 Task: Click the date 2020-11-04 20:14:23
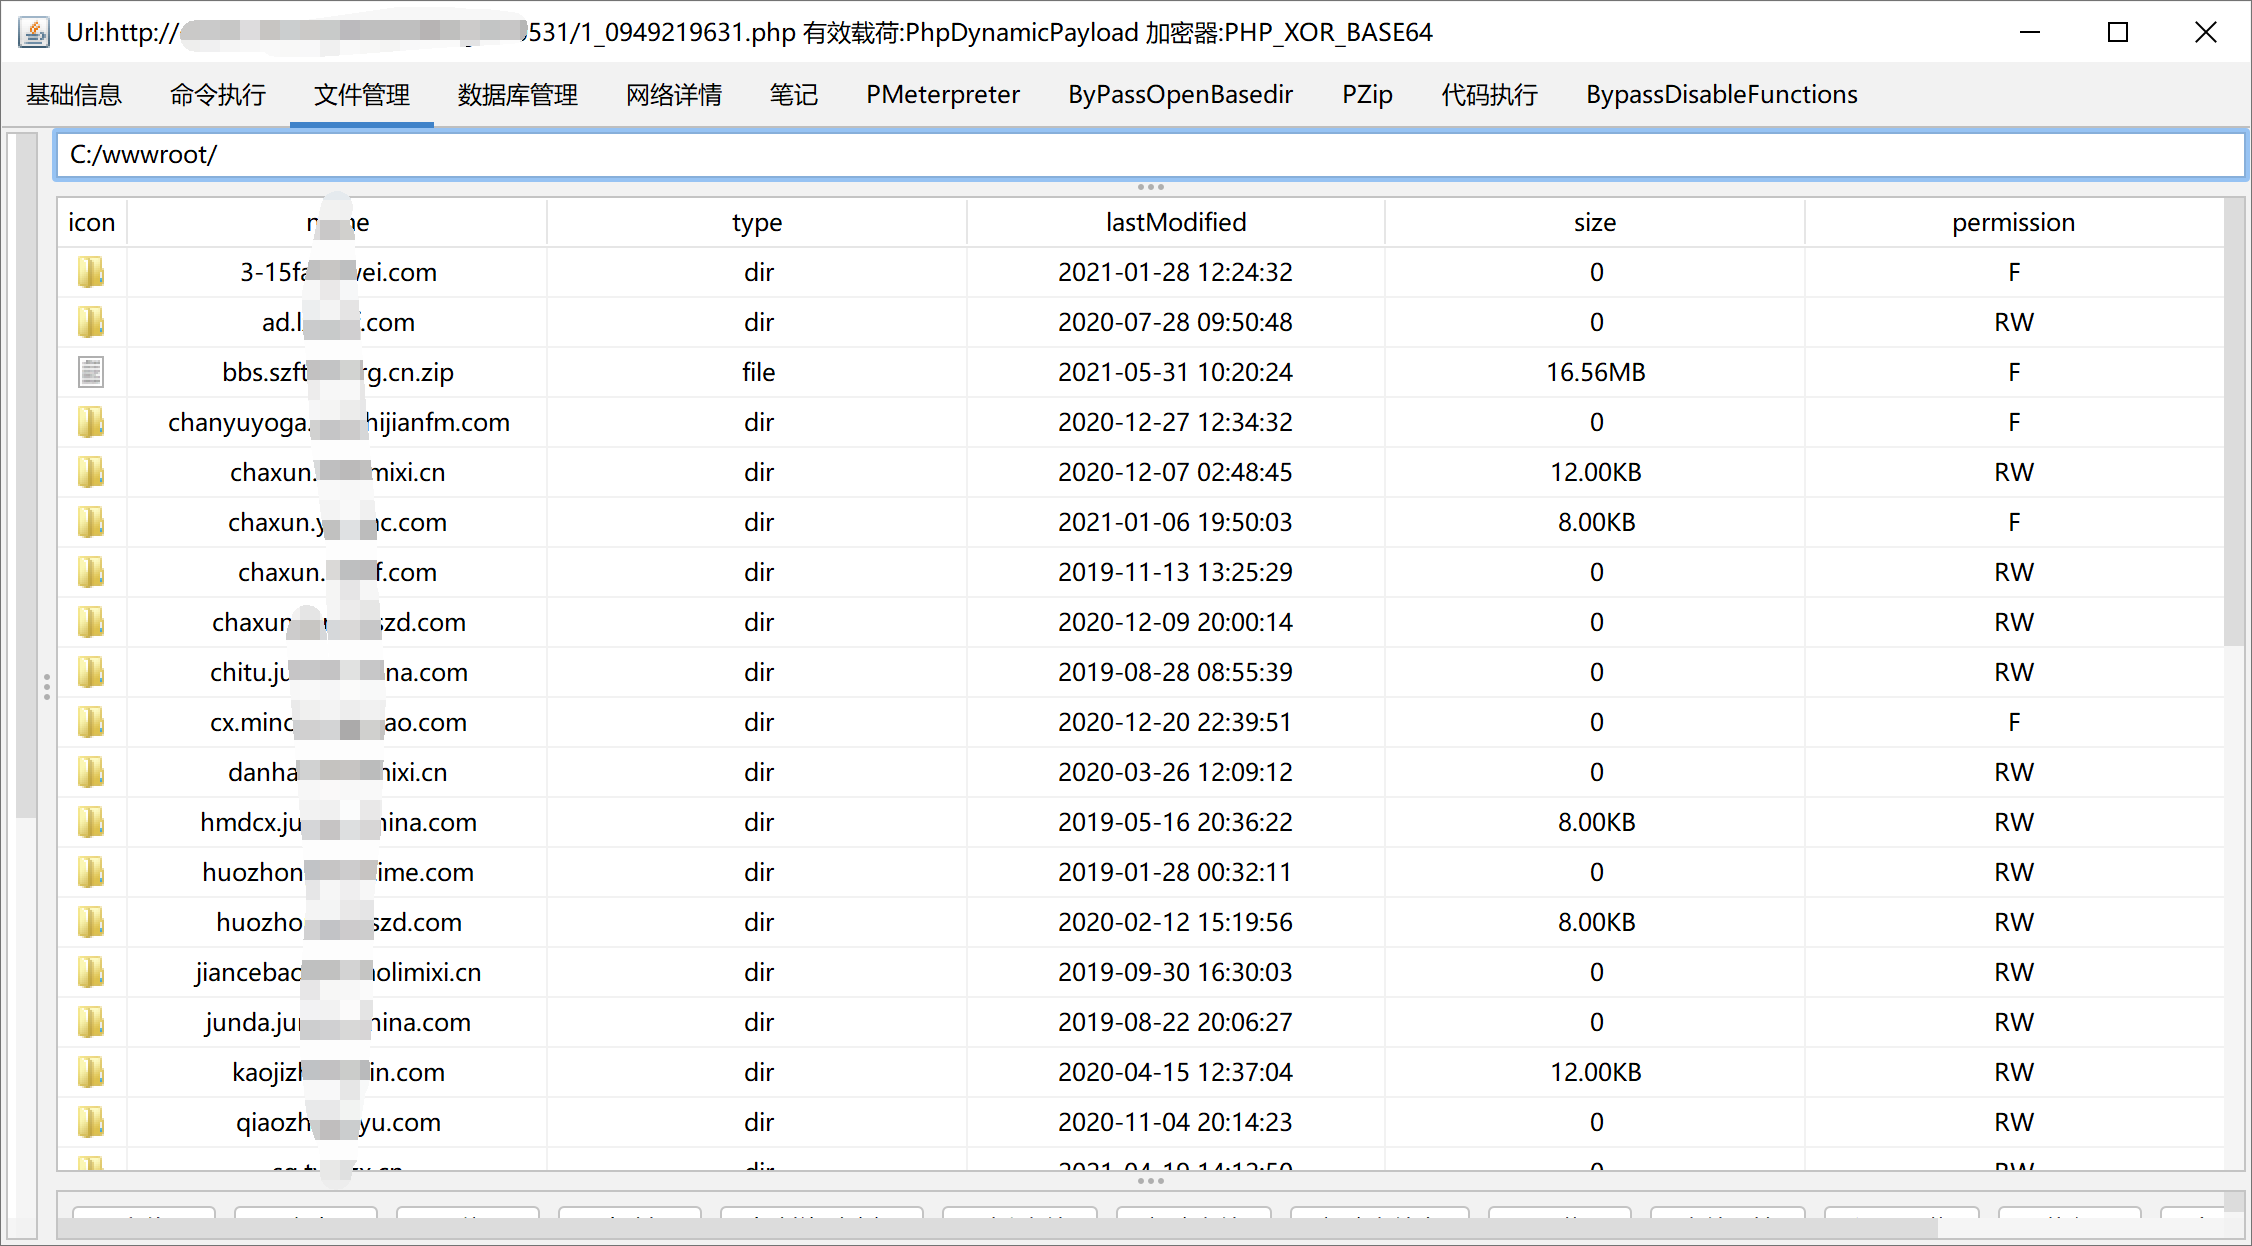point(1175,1122)
